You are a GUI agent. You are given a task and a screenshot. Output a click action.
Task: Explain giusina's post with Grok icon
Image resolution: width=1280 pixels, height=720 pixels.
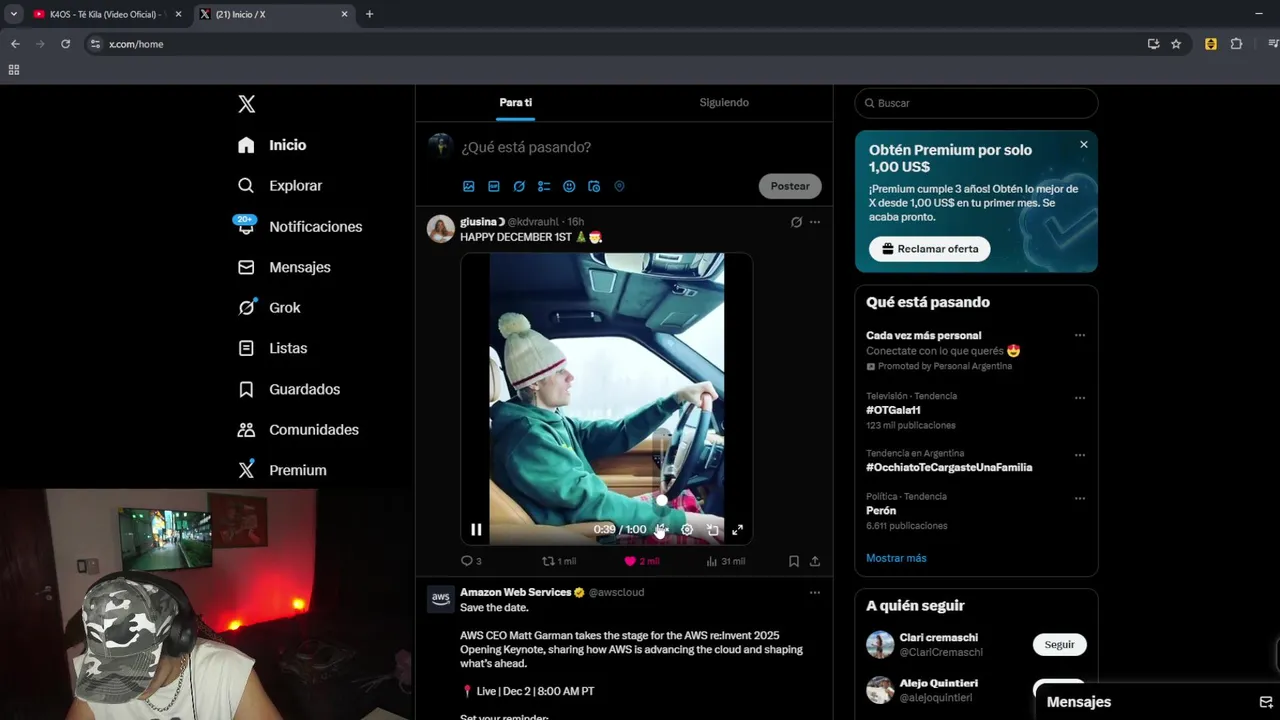[796, 222]
